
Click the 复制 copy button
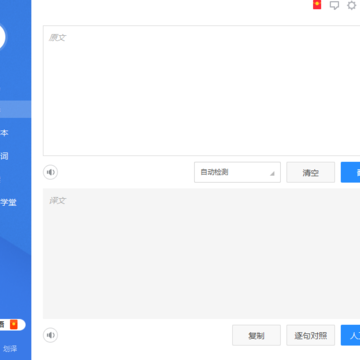click(x=256, y=335)
